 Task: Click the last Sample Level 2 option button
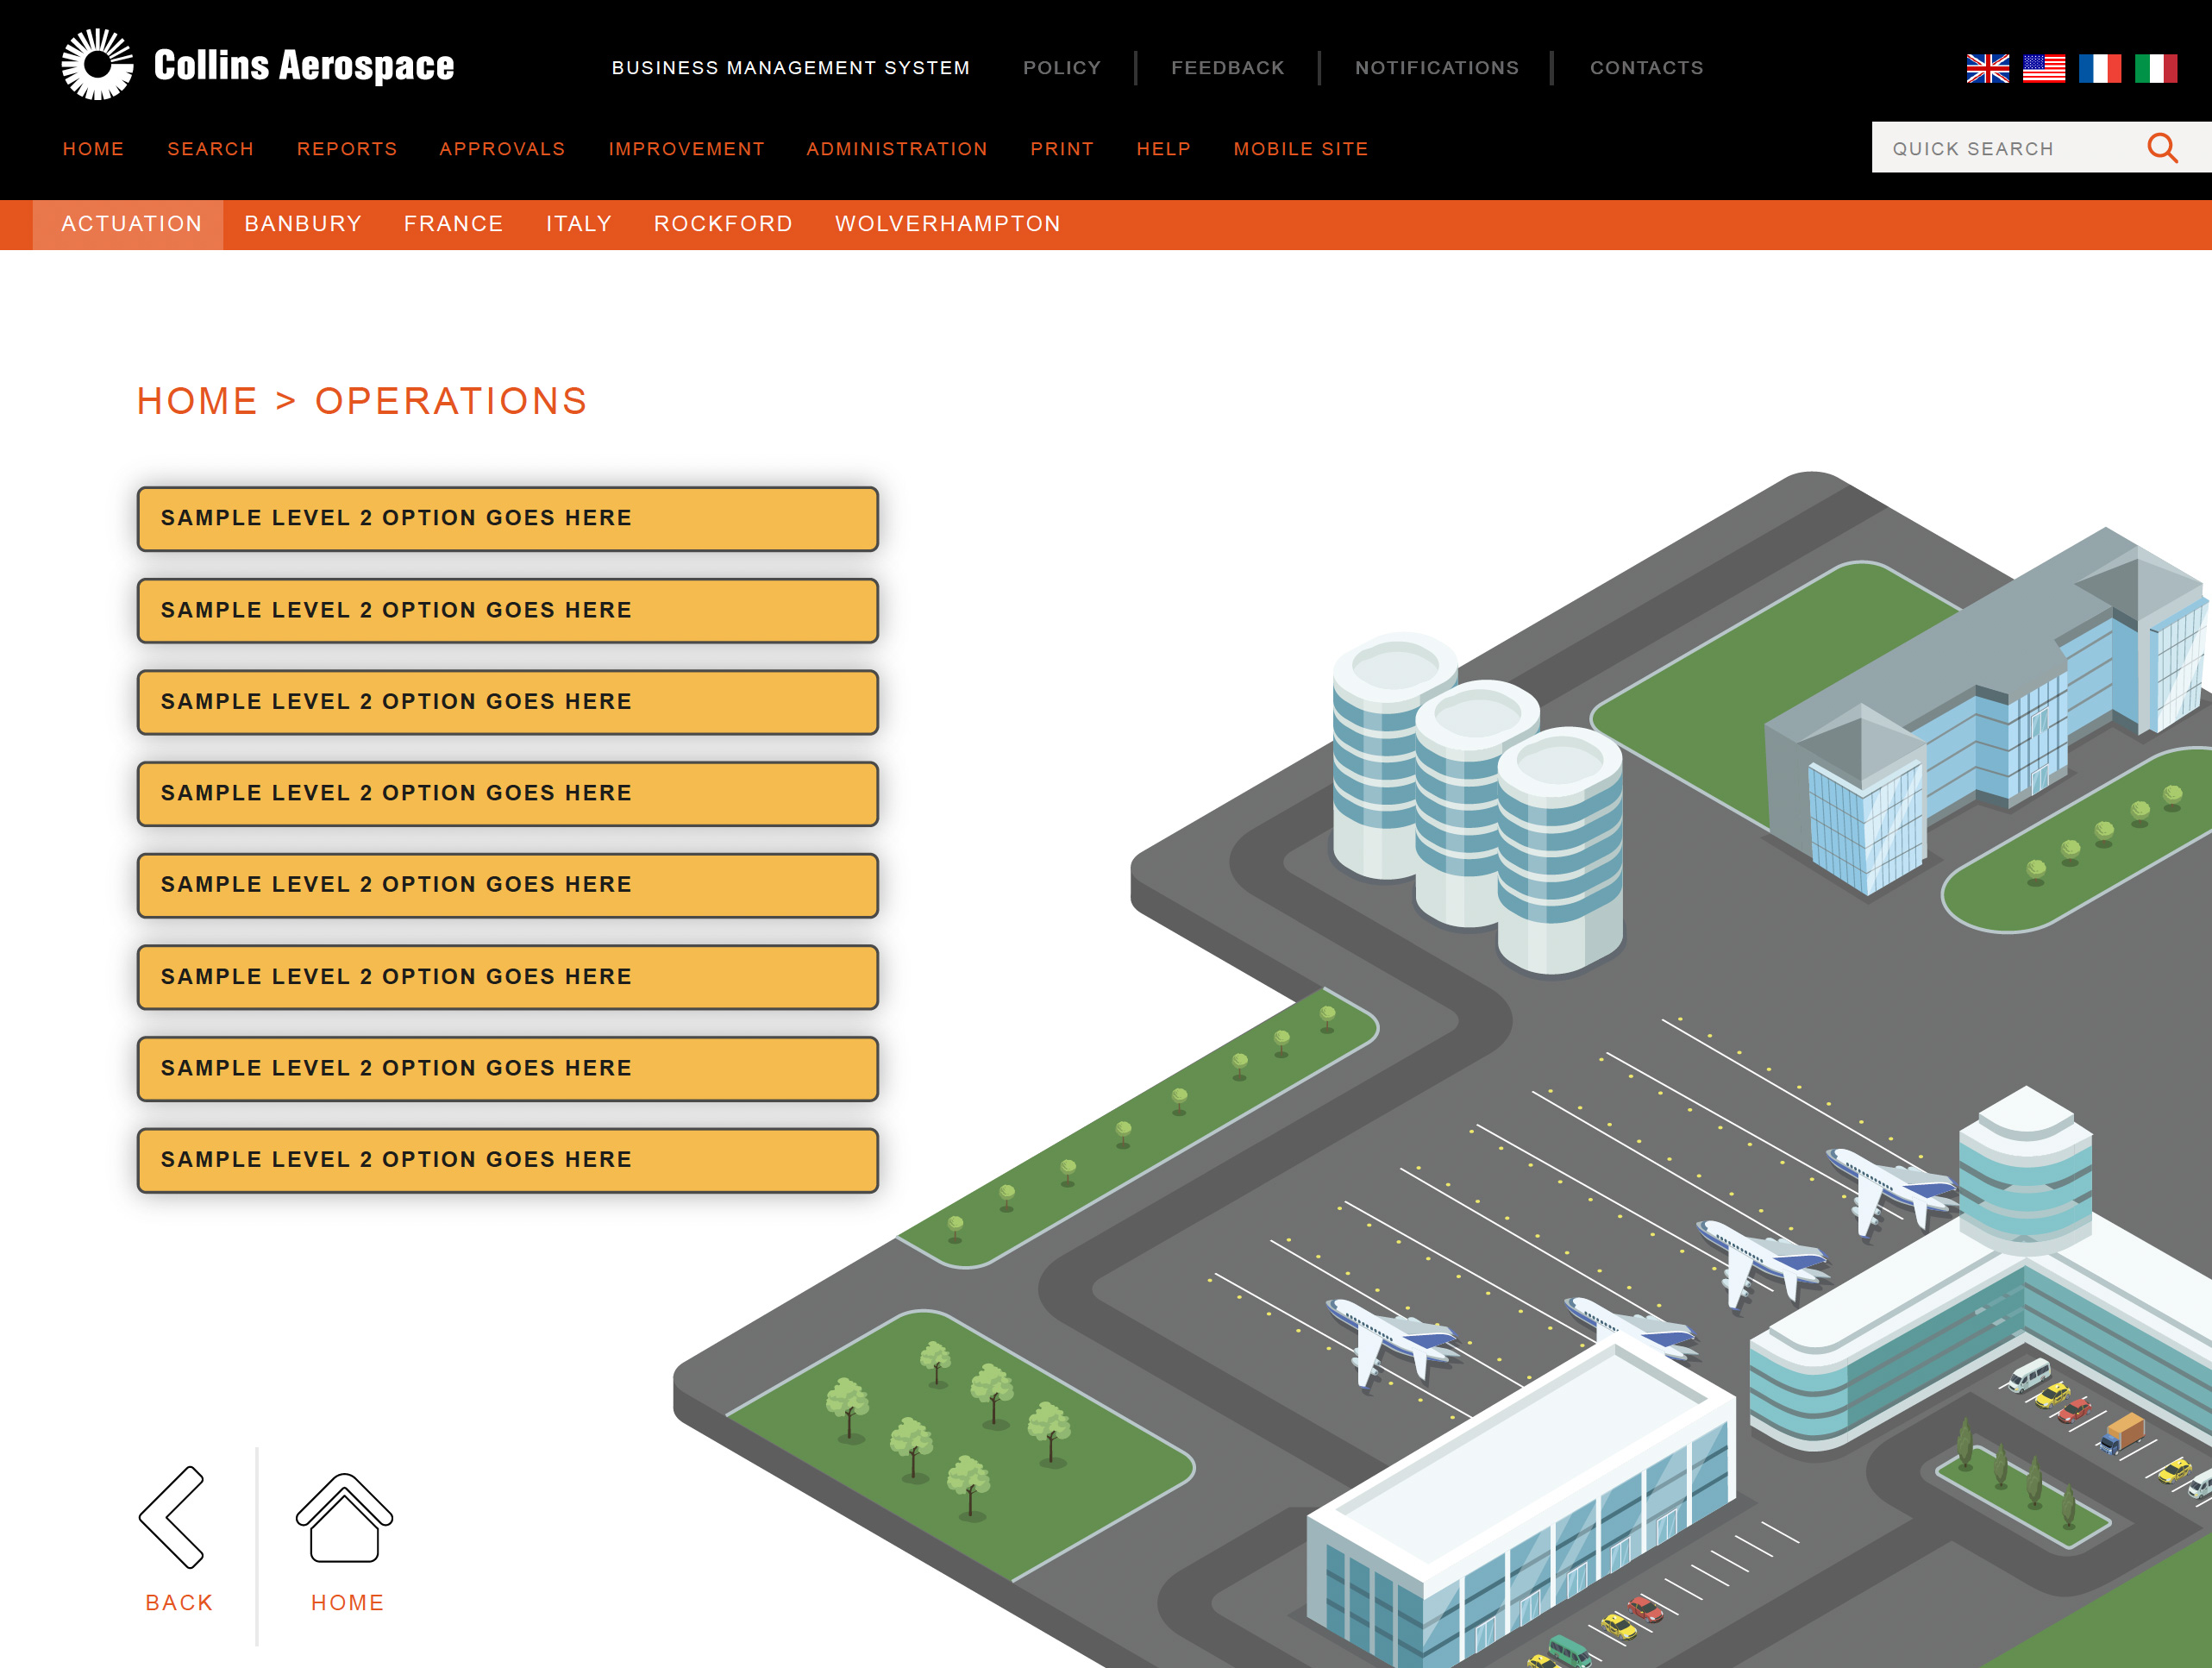pos(507,1160)
